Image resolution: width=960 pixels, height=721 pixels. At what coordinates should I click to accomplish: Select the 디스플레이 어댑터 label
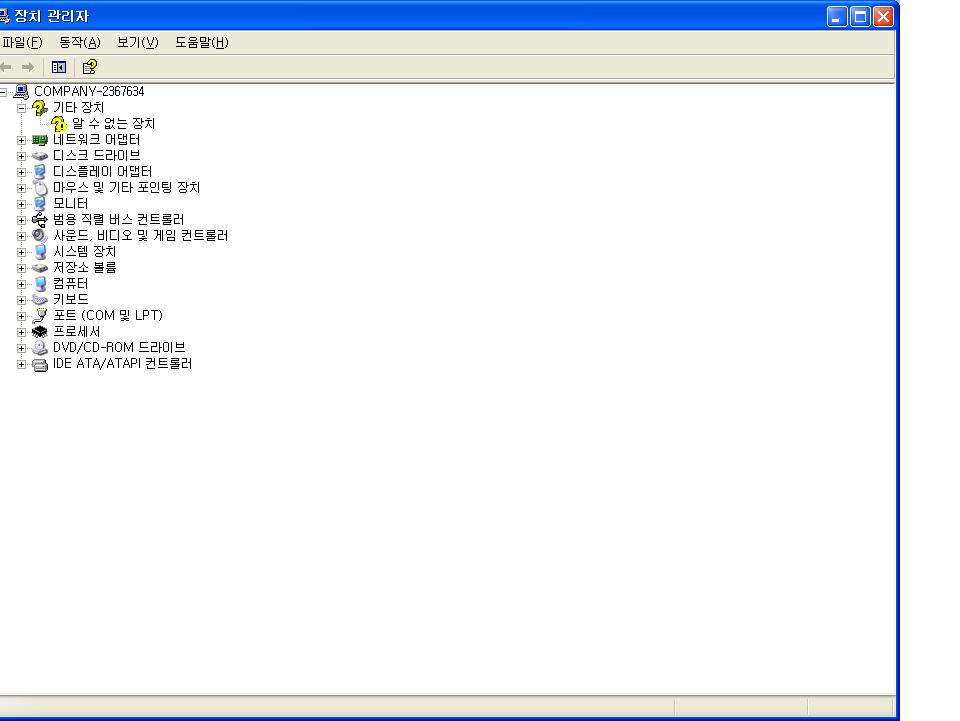tap(102, 171)
